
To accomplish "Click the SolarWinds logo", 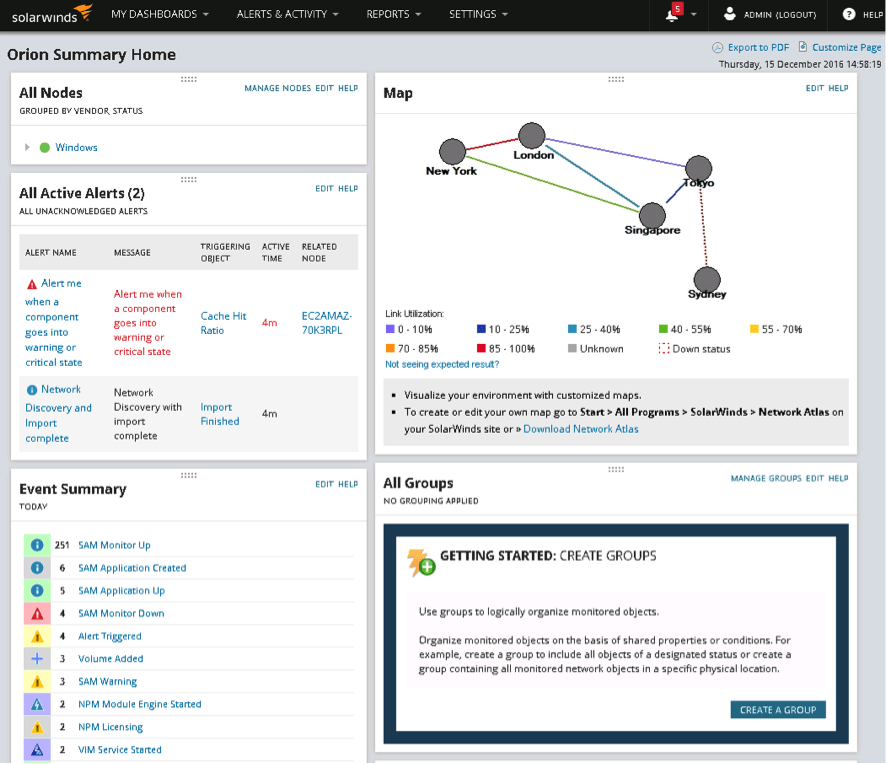I will [51, 14].
